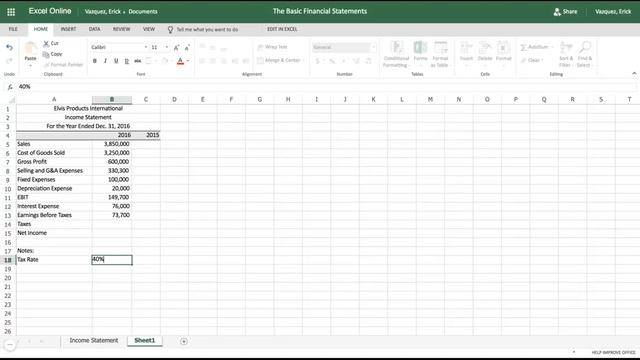Switch to the INSERT ribbon tab
The height and width of the screenshot is (360, 640).
[x=68, y=29]
